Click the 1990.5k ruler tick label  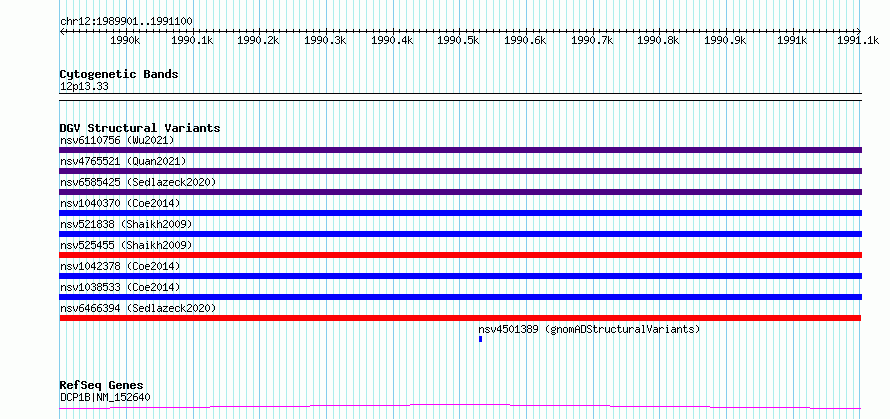459,40
